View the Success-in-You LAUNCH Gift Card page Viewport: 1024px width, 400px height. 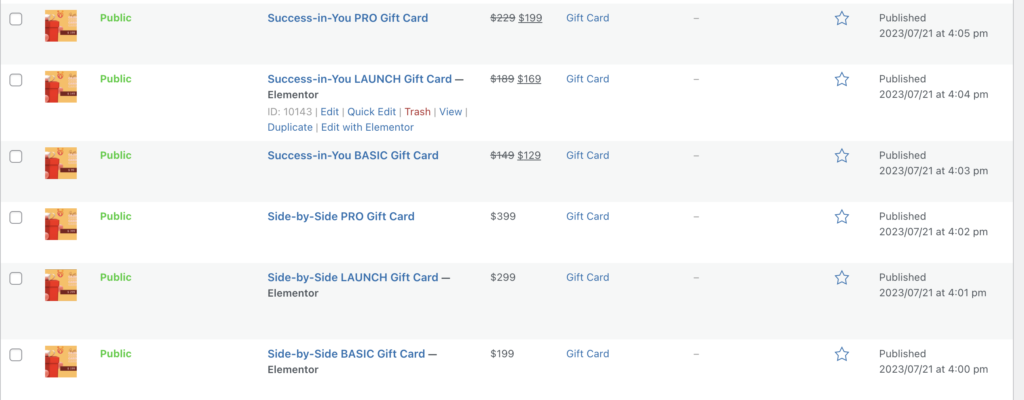[x=451, y=112]
